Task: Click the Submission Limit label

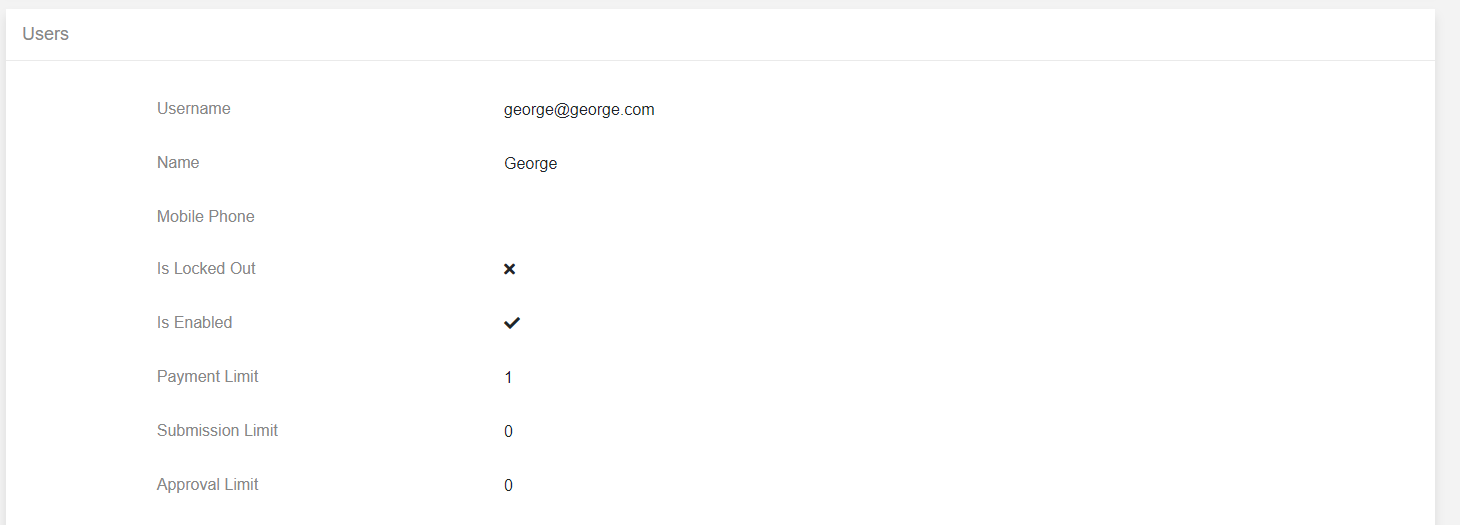Action: (217, 430)
